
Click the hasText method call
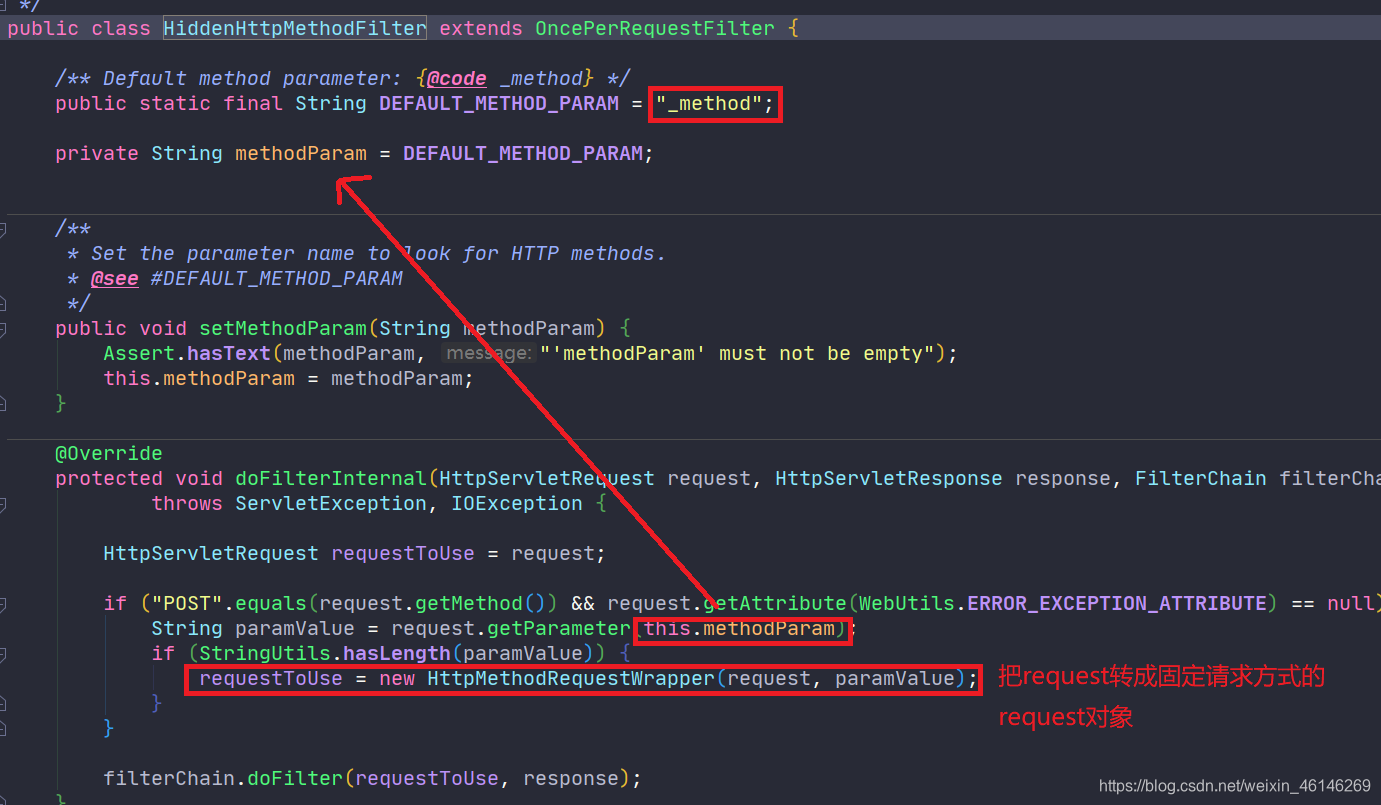coord(229,353)
